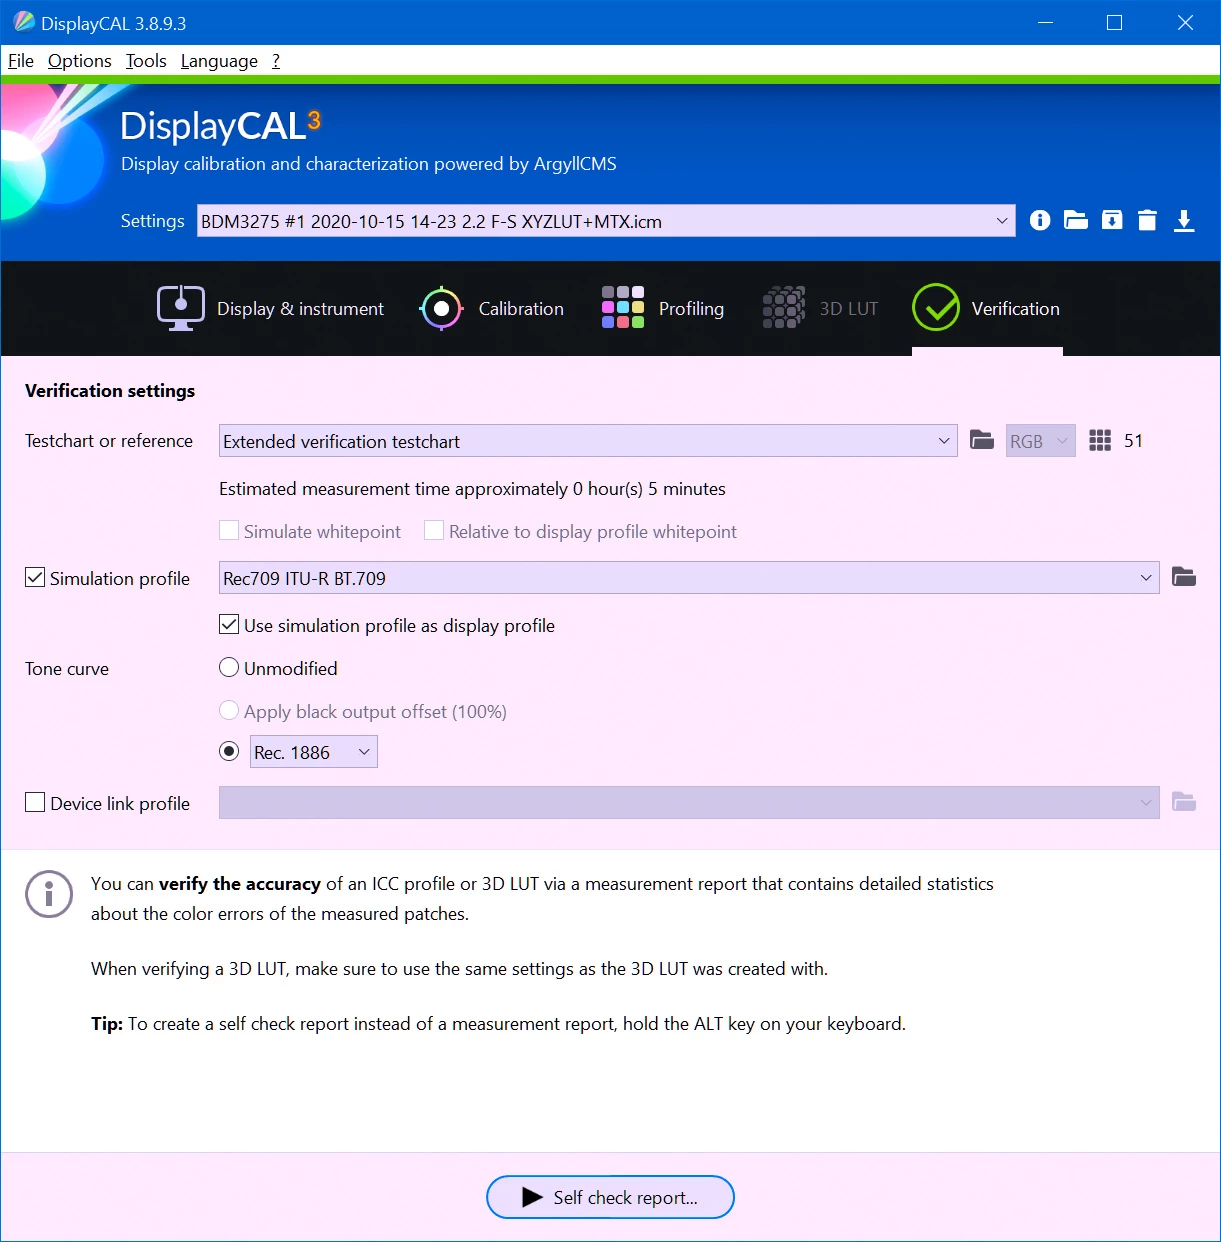This screenshot has width=1221, height=1242.
Task: Open the File menu
Action: [x=21, y=61]
